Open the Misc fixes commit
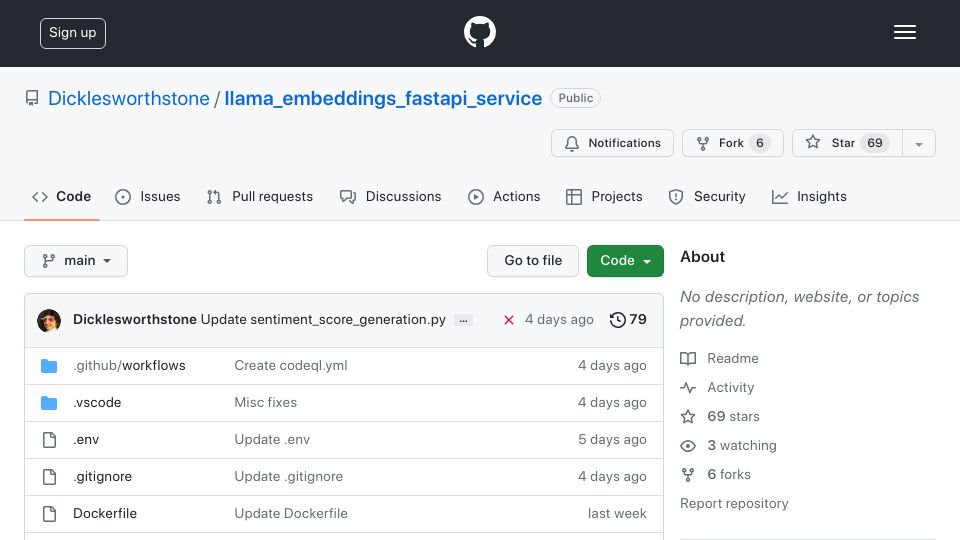 click(x=266, y=403)
